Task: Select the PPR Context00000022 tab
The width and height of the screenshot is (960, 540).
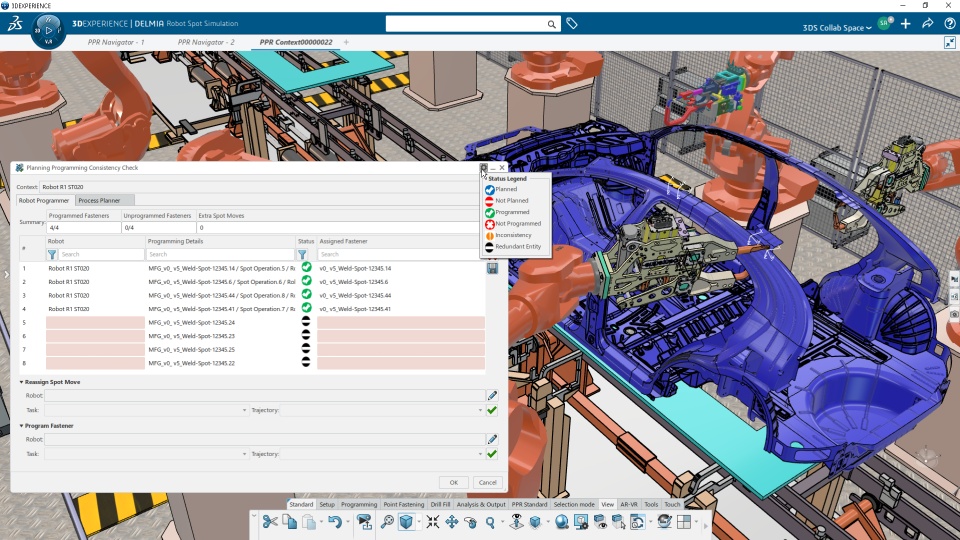Action: pos(296,42)
